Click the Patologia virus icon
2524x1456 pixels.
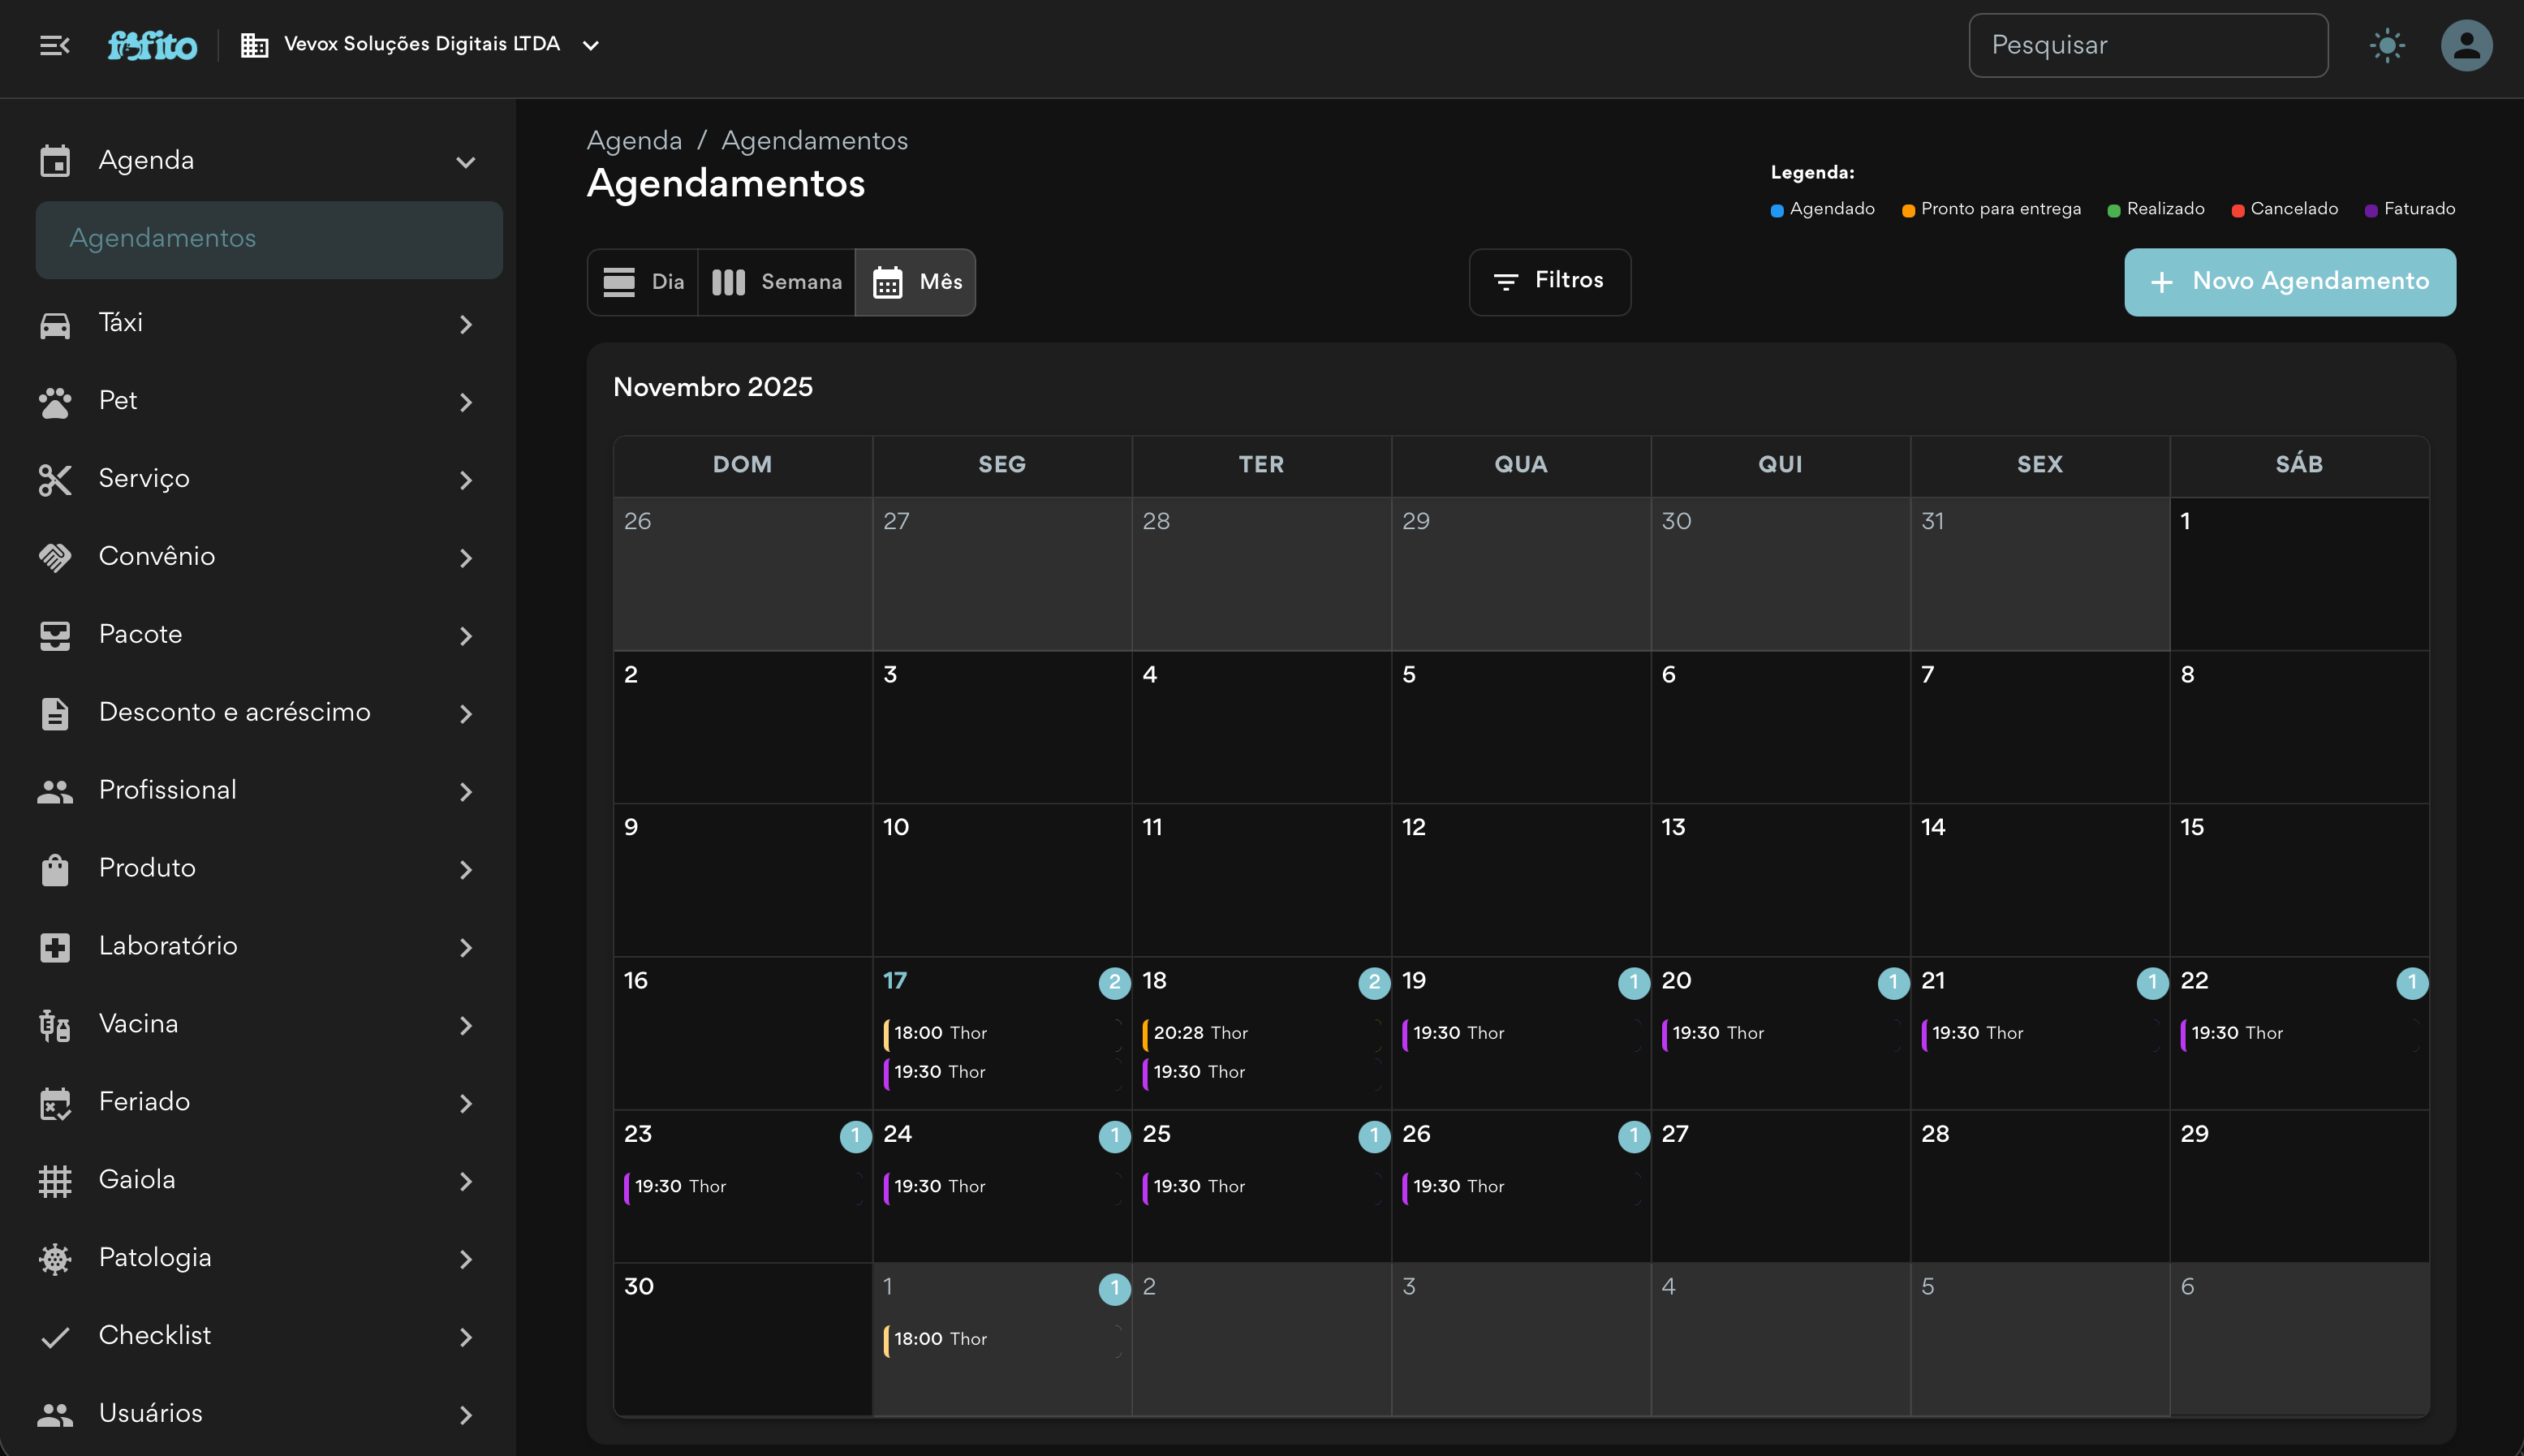(55, 1259)
